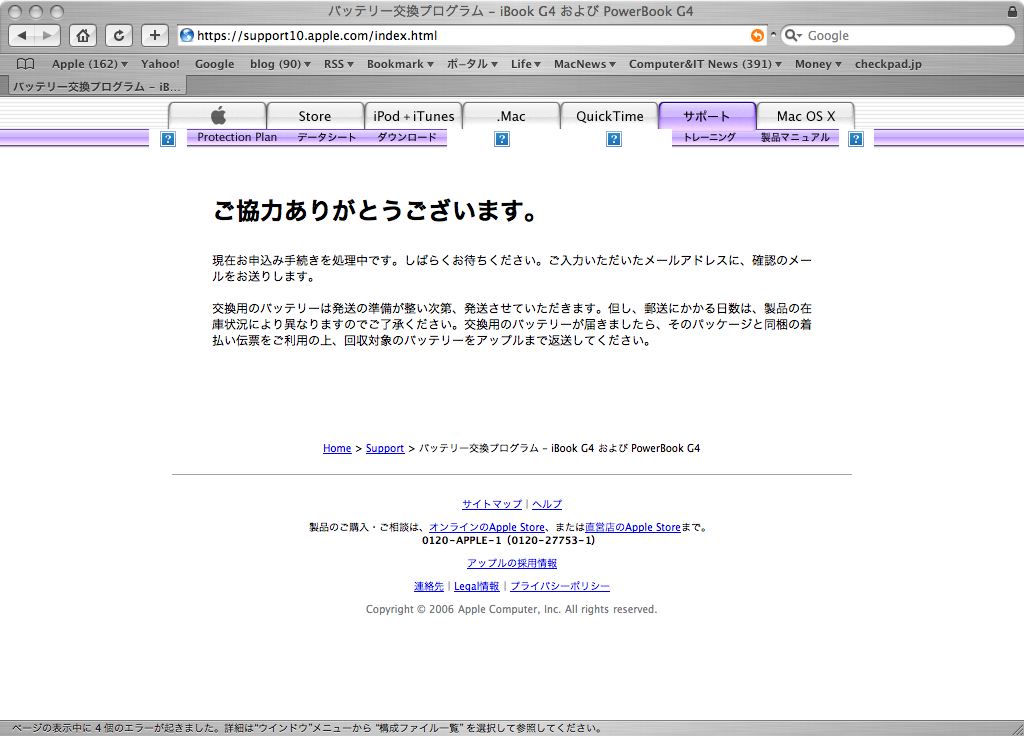The width and height of the screenshot is (1024, 736).
Task: Open the Apple logo navigation tab
Action: (218, 116)
